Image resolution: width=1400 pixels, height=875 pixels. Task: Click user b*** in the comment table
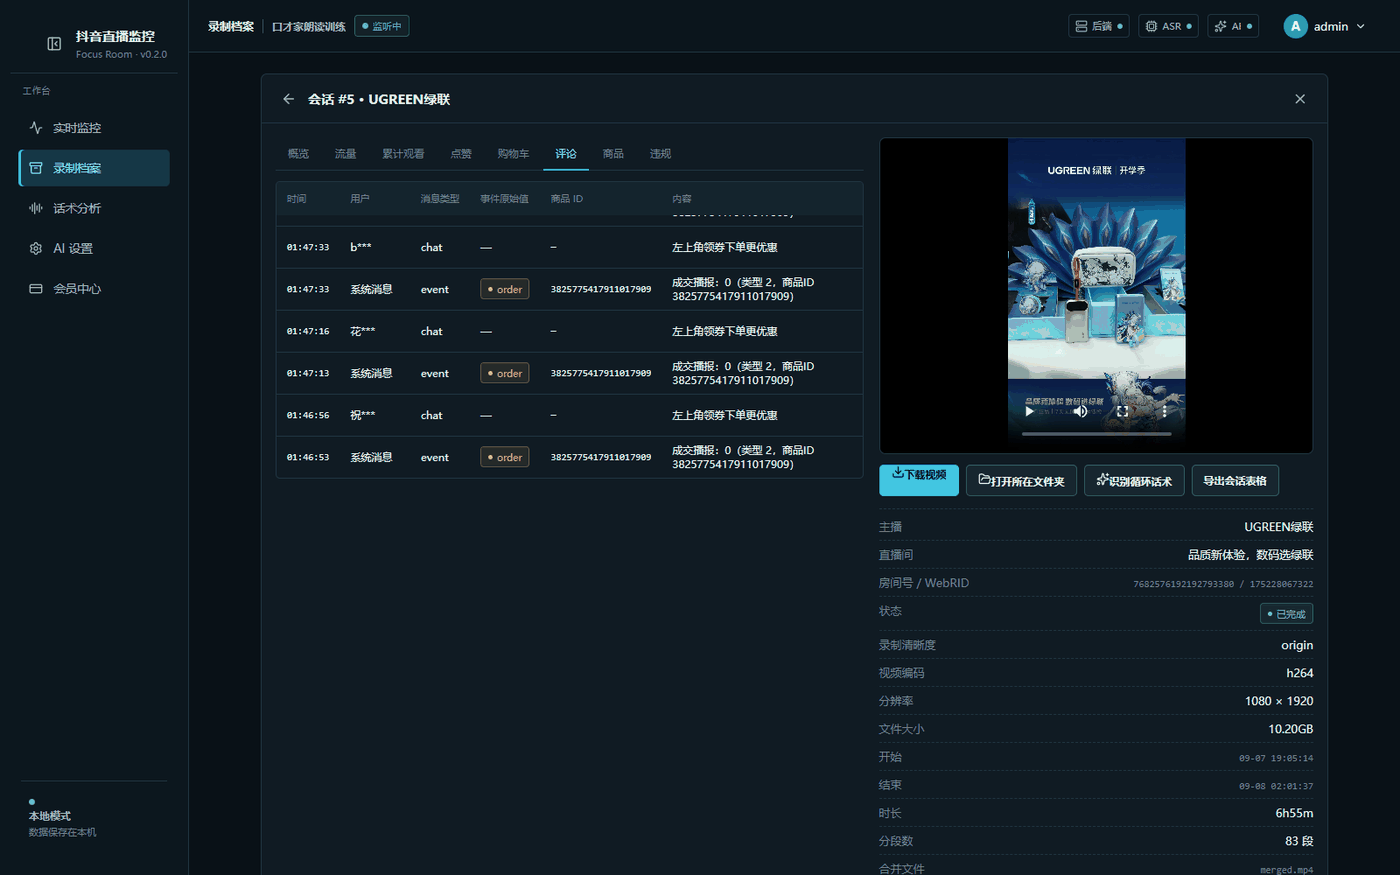click(x=361, y=247)
